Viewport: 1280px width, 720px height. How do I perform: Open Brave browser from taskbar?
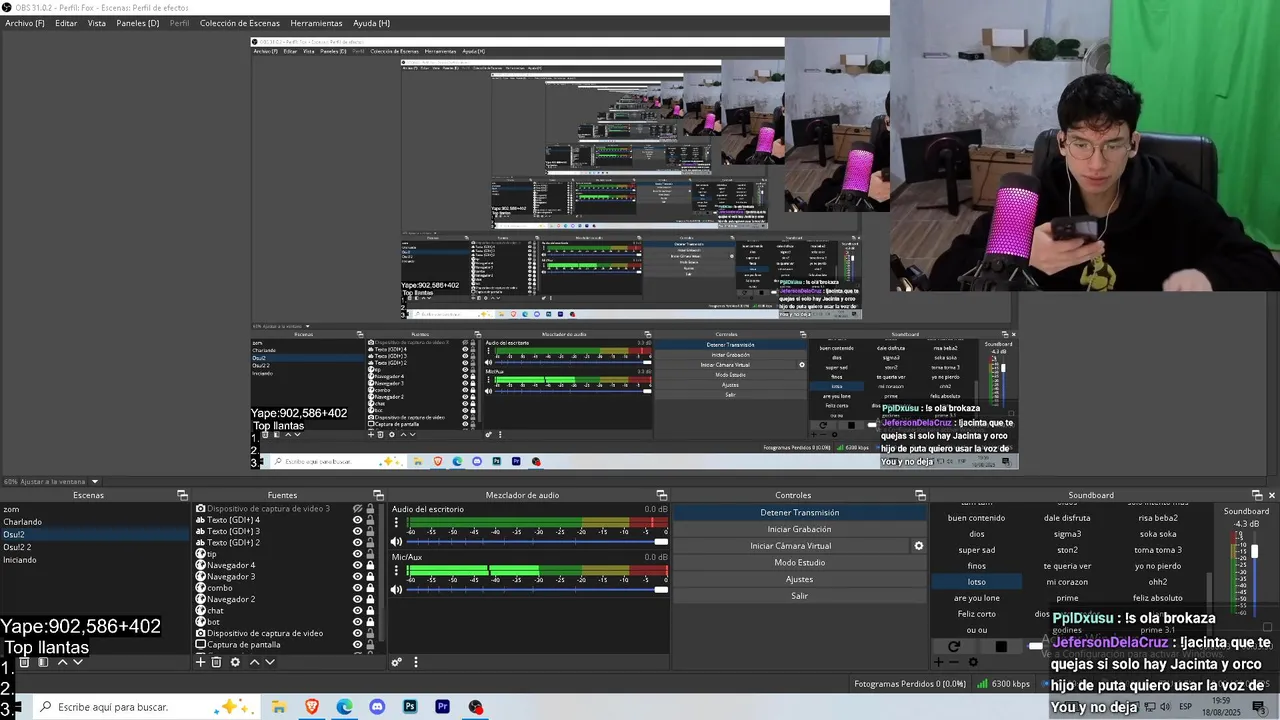pyautogui.click(x=312, y=707)
